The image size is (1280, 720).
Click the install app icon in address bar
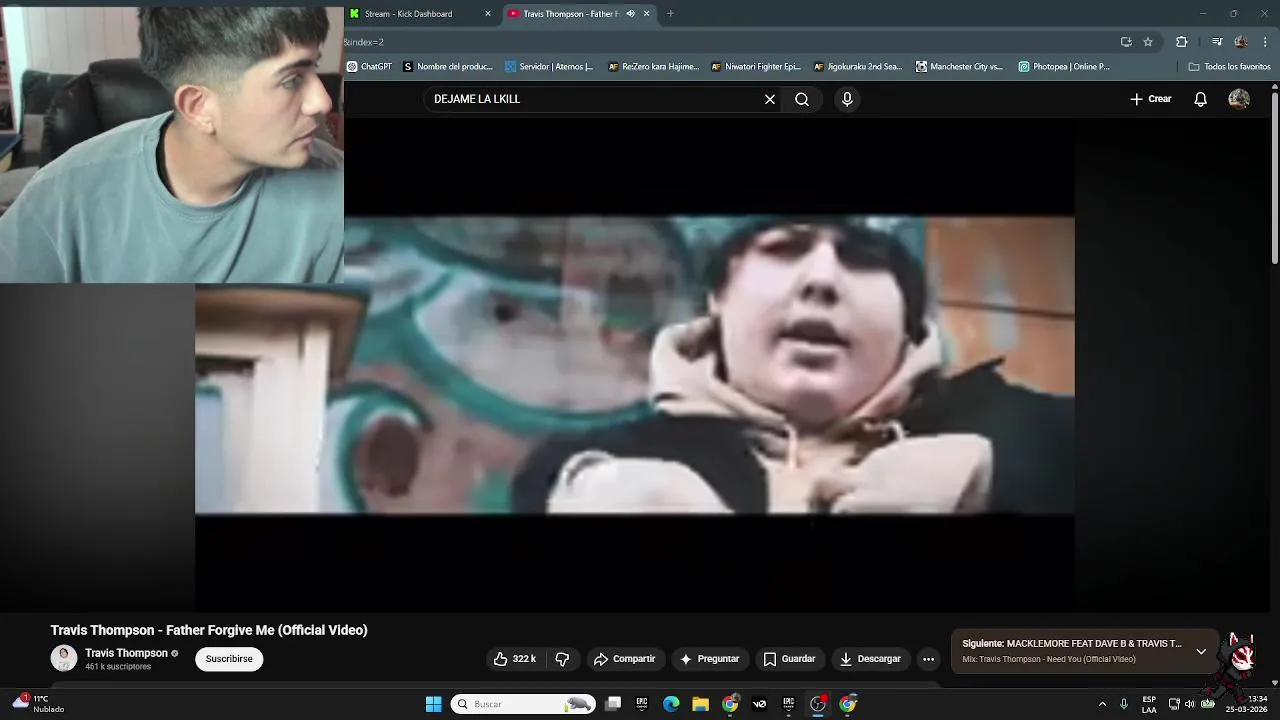click(x=1126, y=42)
